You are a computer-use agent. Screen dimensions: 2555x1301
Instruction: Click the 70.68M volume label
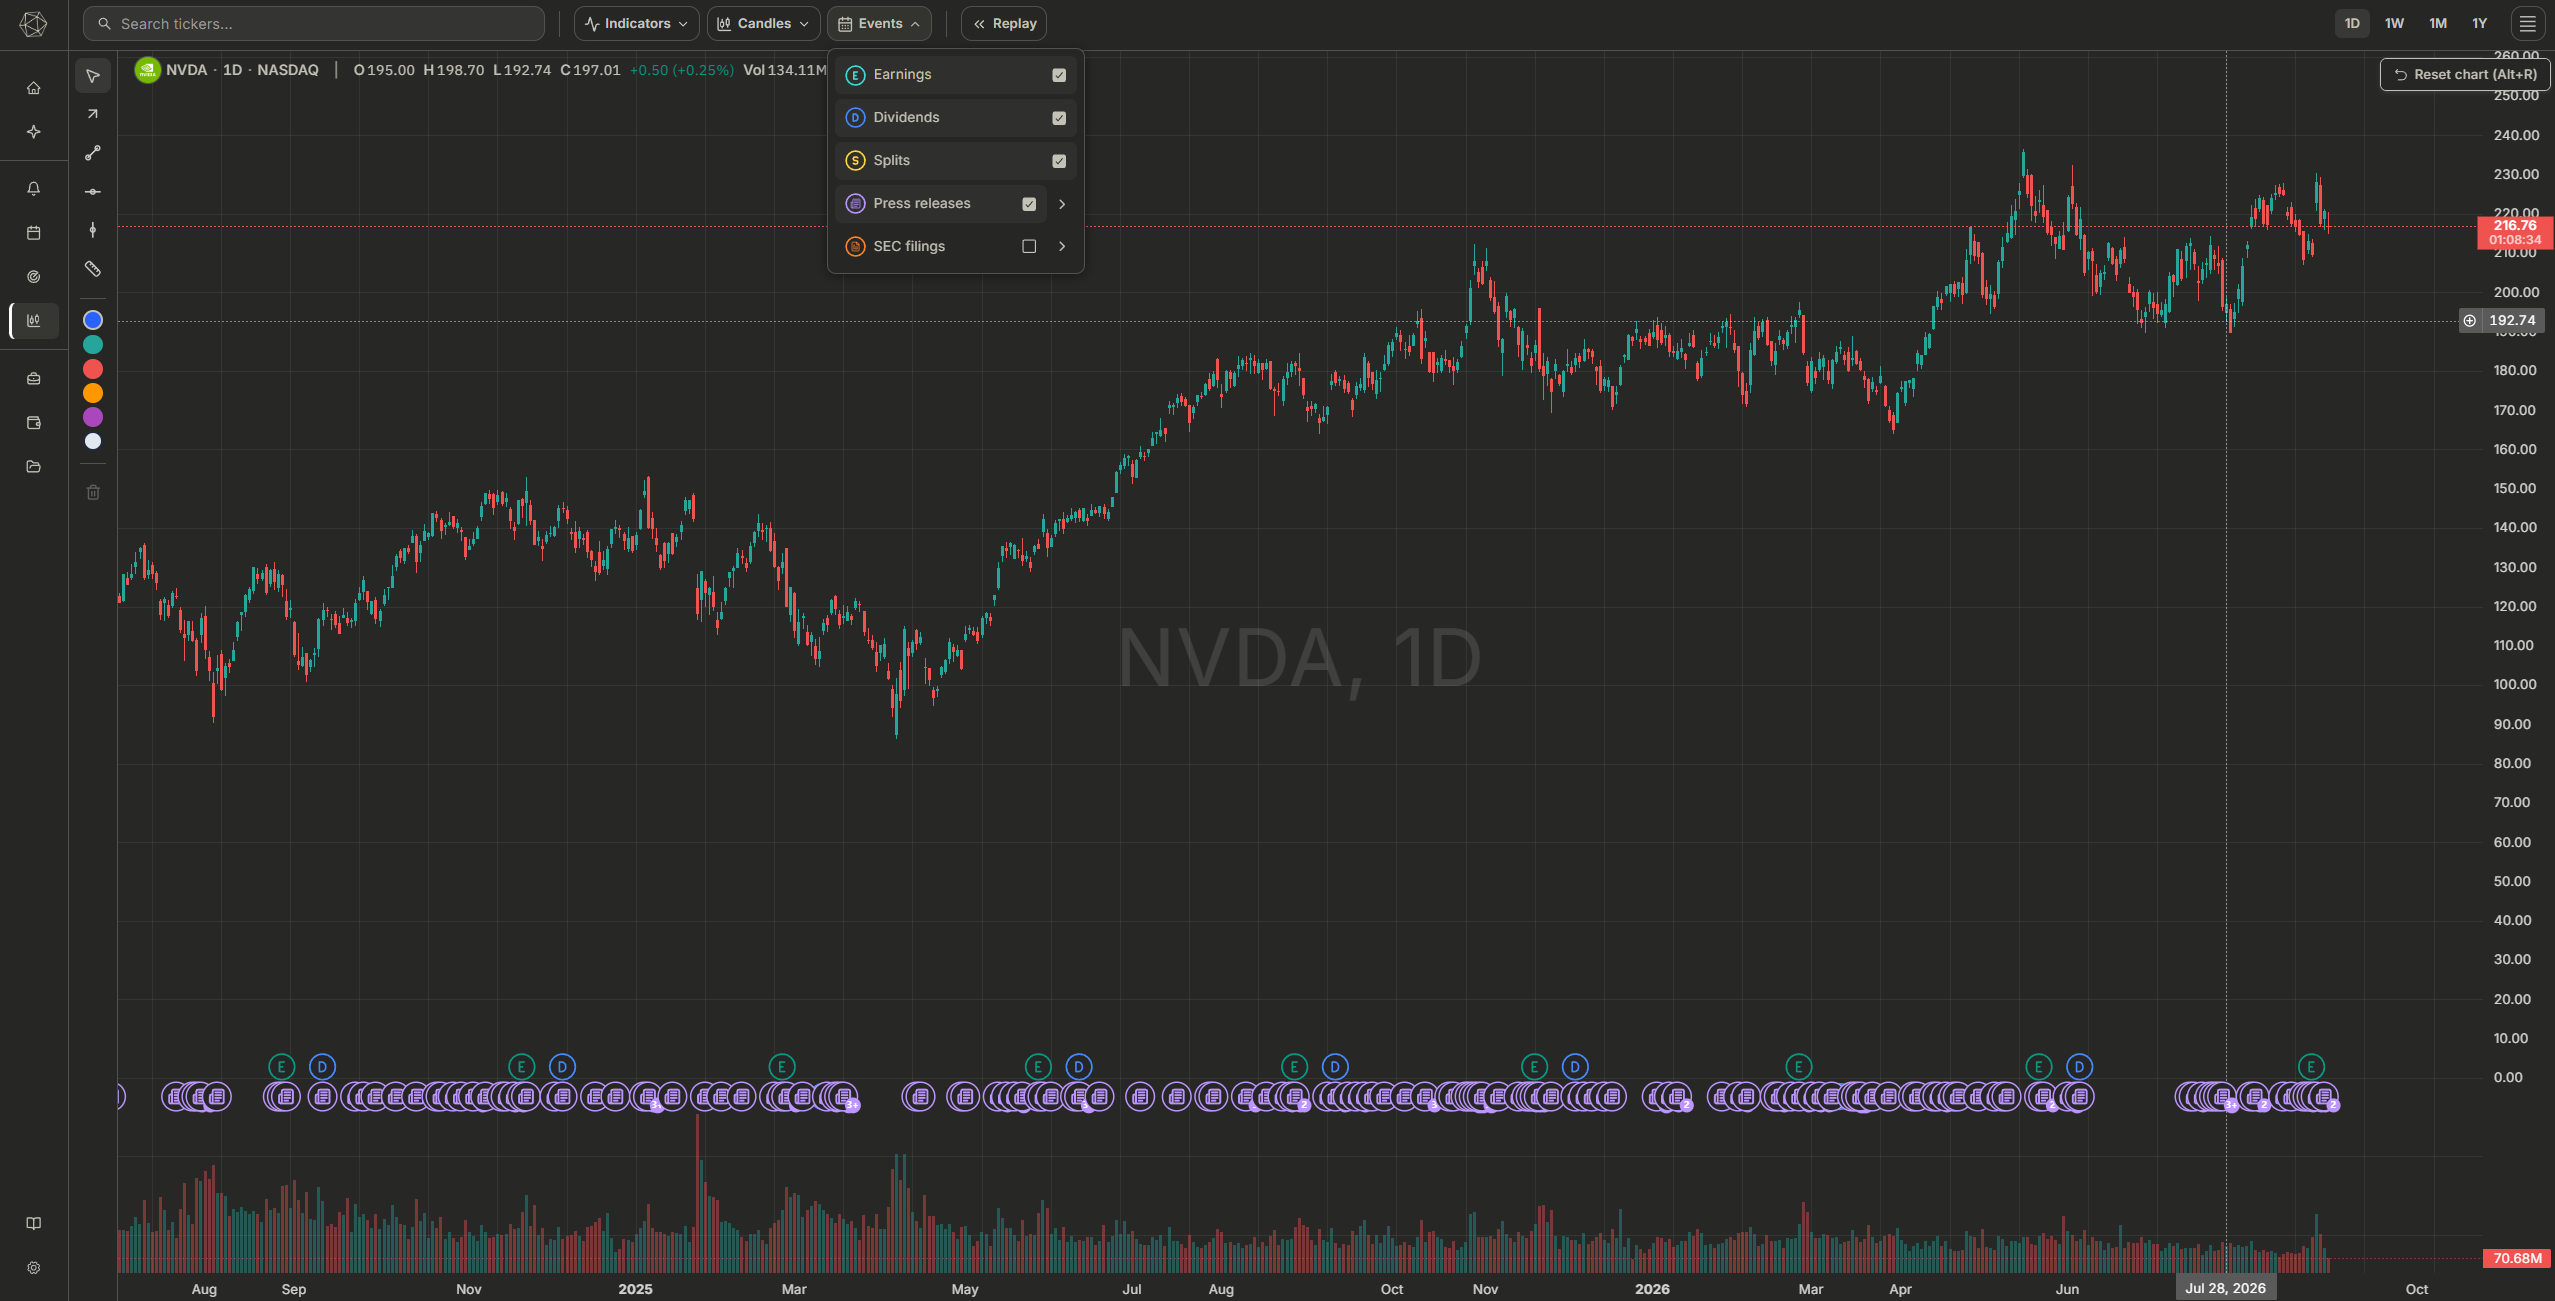[x=2517, y=1258]
